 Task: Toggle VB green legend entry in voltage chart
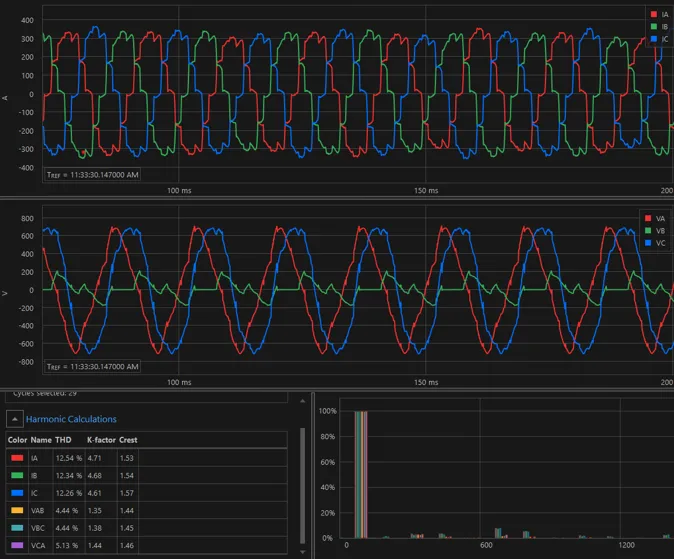(656, 230)
